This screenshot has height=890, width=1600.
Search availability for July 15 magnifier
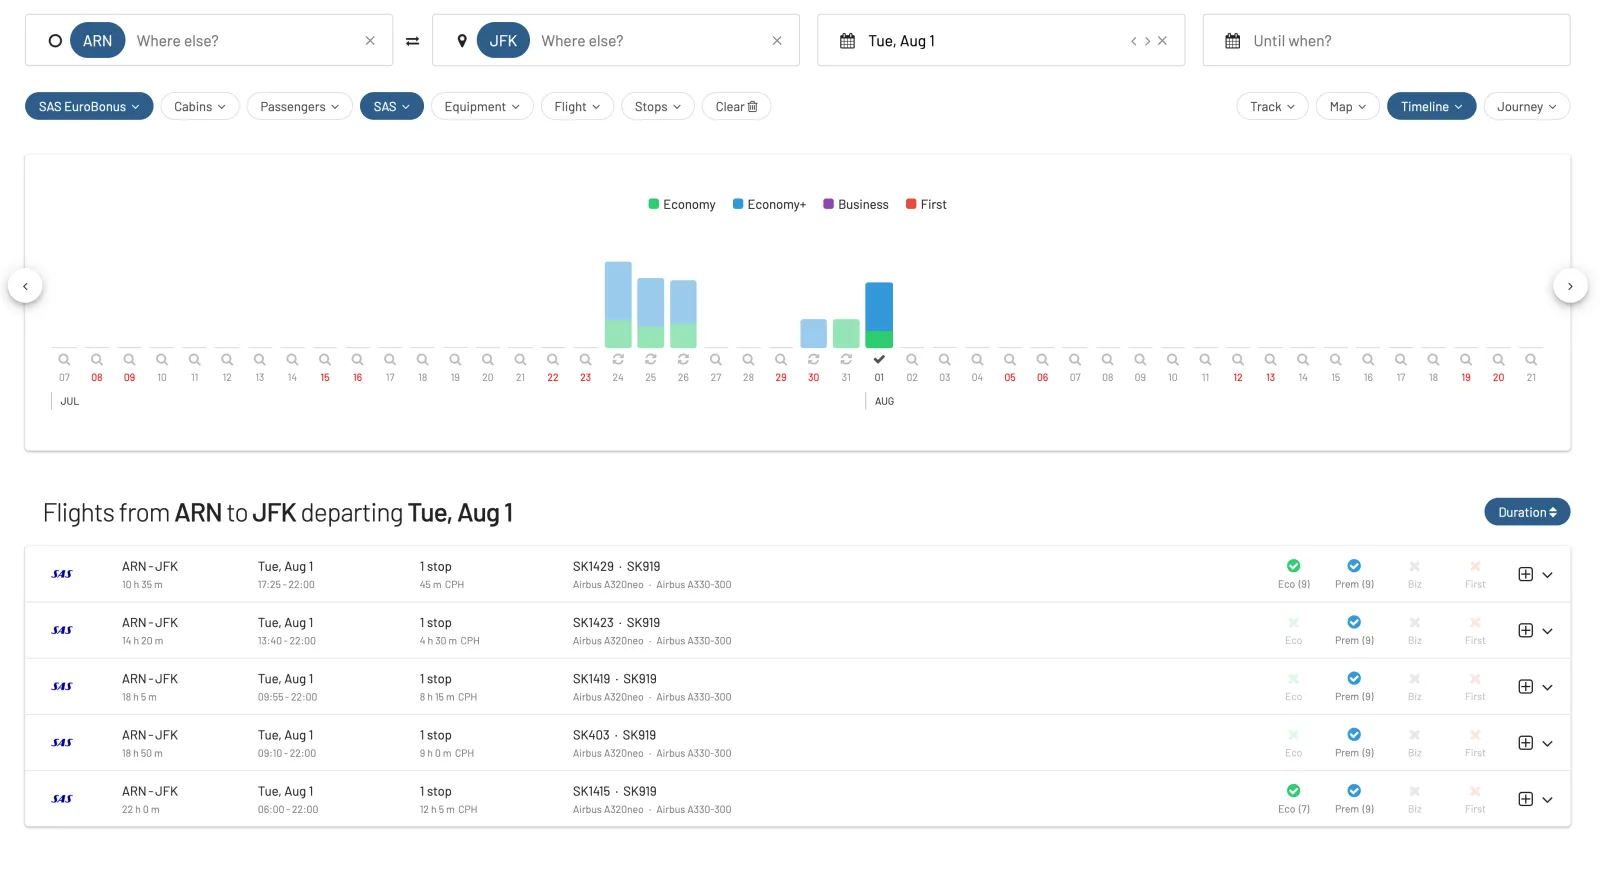pyautogui.click(x=325, y=359)
